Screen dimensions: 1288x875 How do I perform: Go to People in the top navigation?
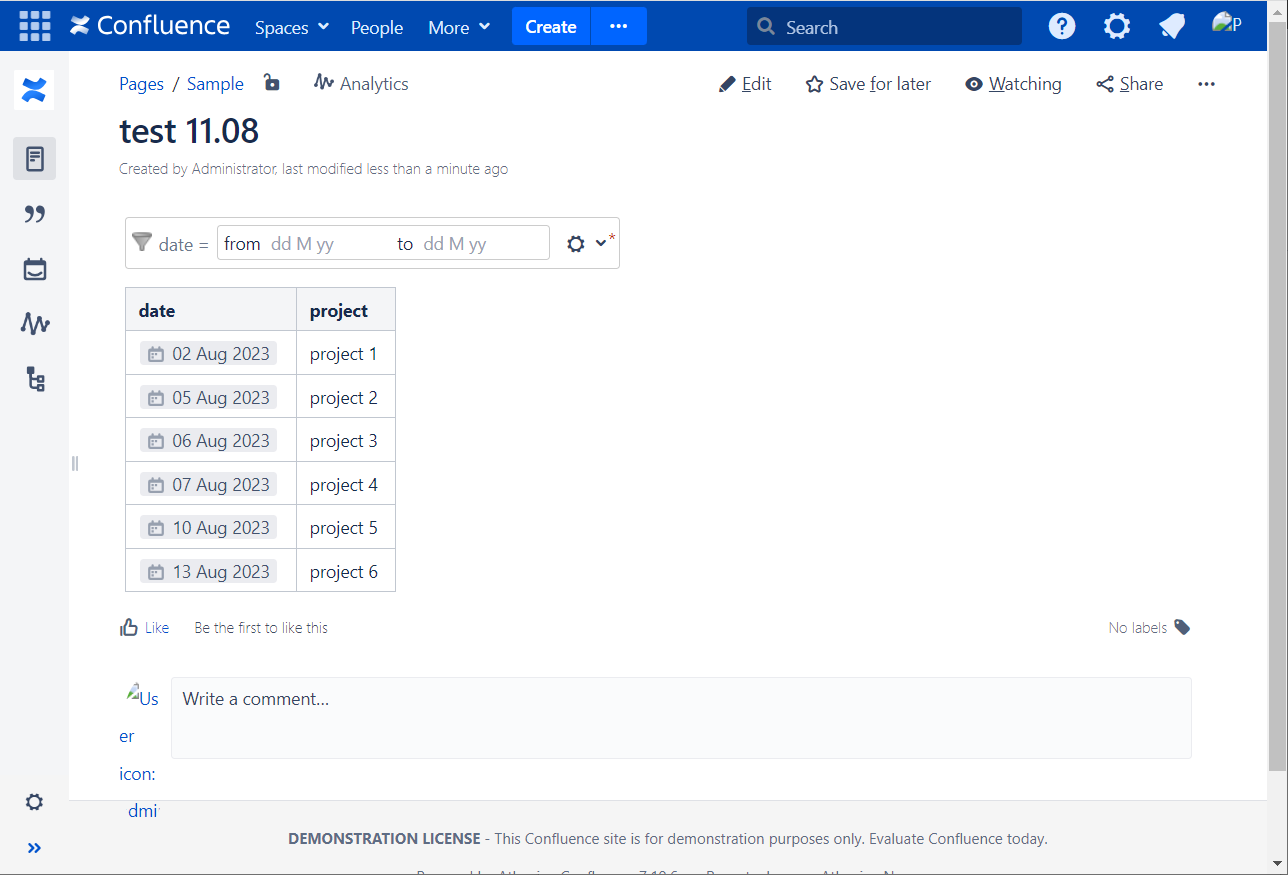pyautogui.click(x=377, y=27)
